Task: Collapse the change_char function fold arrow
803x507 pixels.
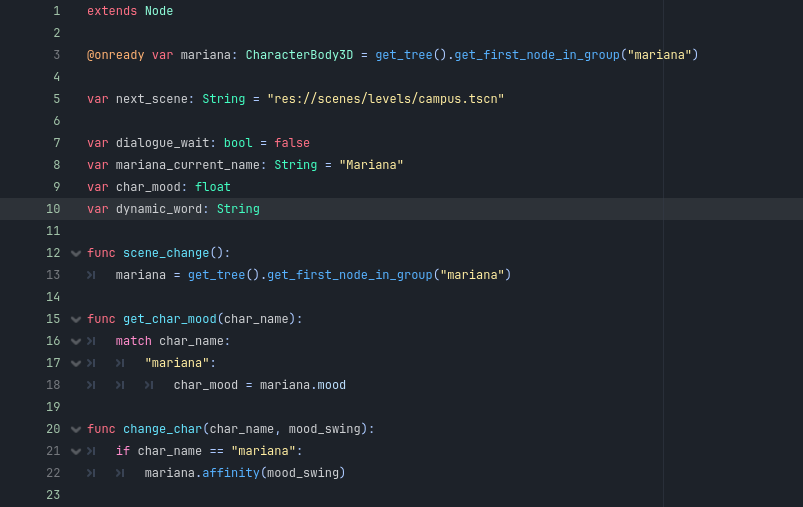Action: point(76,429)
